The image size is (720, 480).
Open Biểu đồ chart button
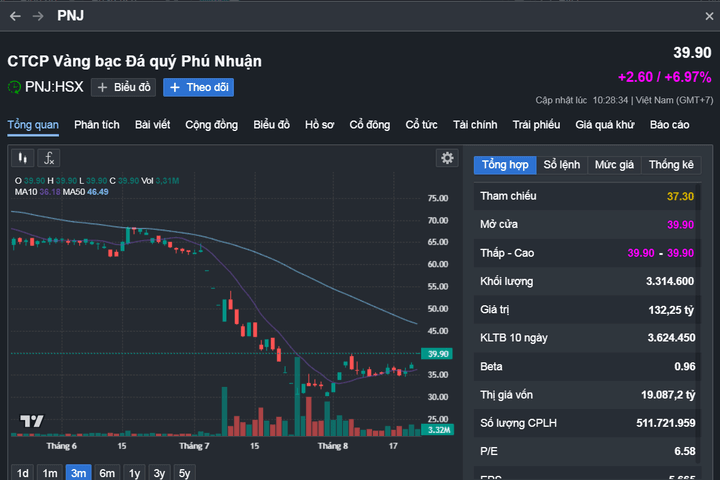[x=124, y=87]
